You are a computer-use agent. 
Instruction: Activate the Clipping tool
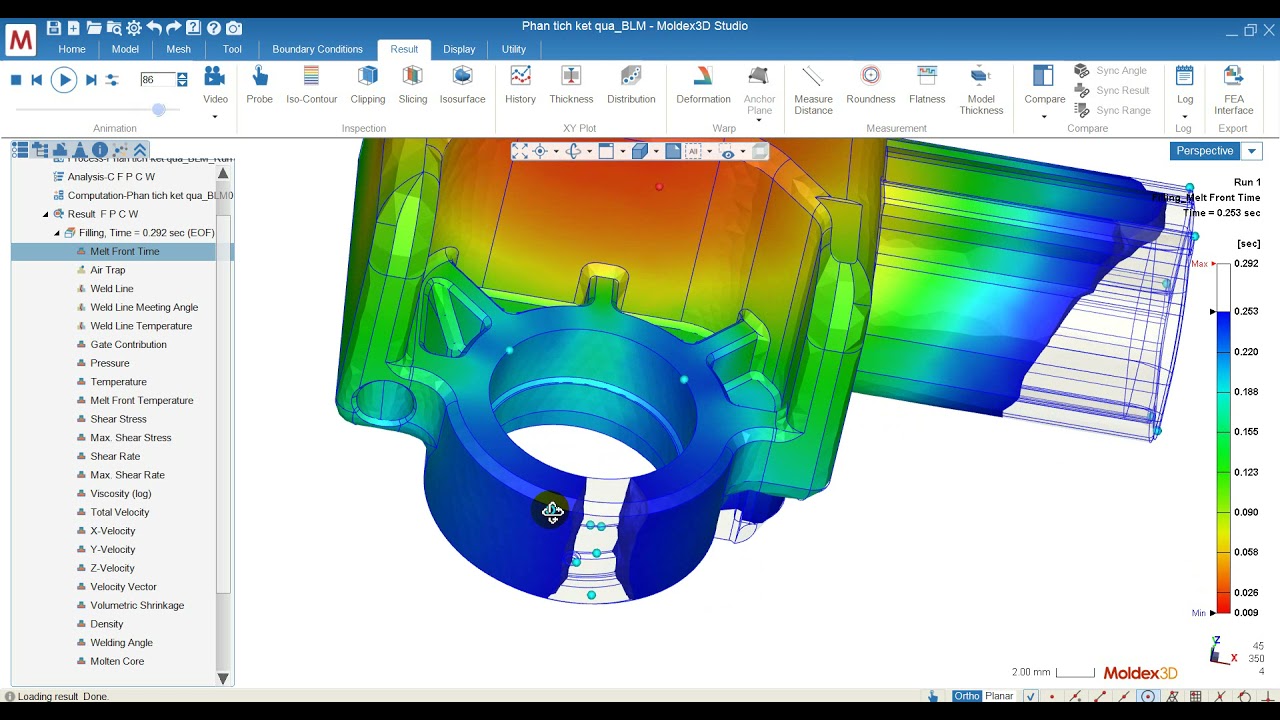(367, 85)
